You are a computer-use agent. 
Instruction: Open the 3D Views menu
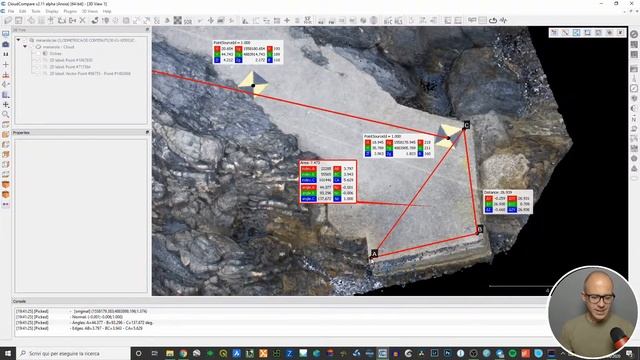pos(90,11)
